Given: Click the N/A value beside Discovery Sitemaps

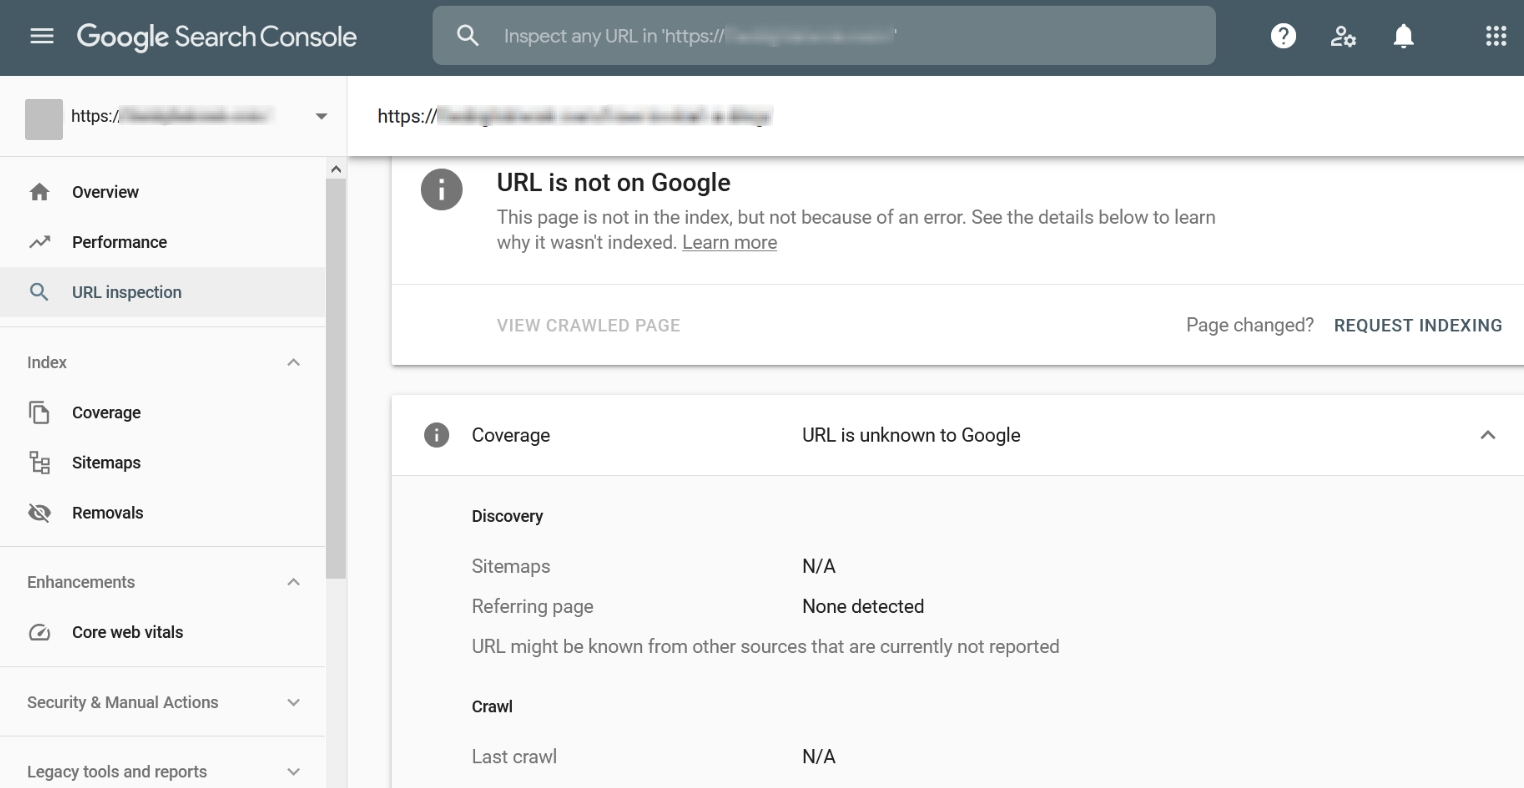Looking at the screenshot, I should 819,566.
